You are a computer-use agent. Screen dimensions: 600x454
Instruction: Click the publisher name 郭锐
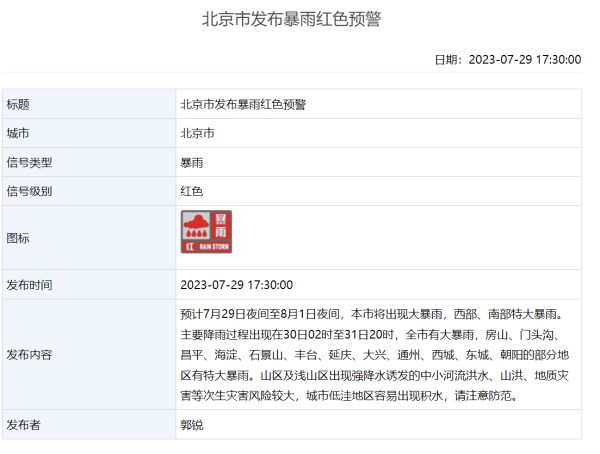191,425
